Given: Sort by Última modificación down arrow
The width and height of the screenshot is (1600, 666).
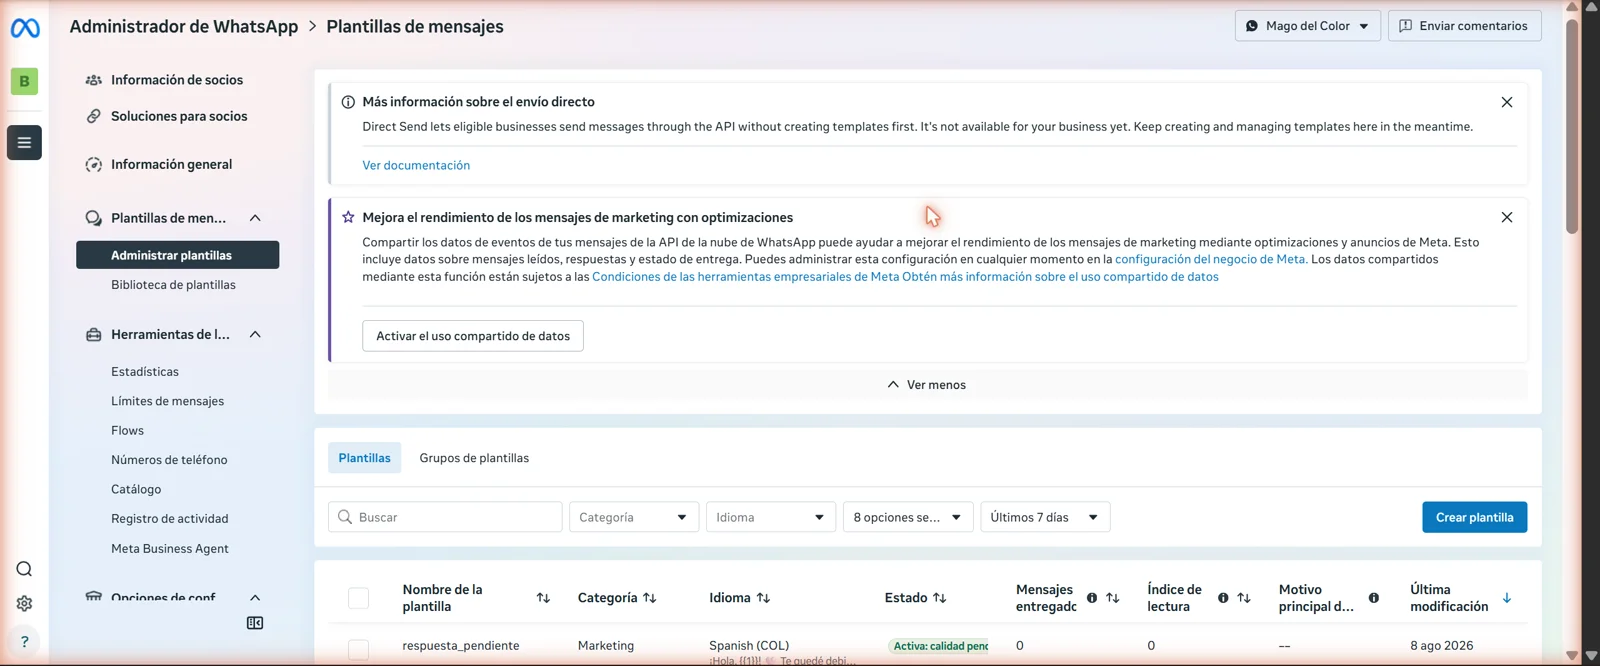Looking at the screenshot, I should click(1507, 598).
